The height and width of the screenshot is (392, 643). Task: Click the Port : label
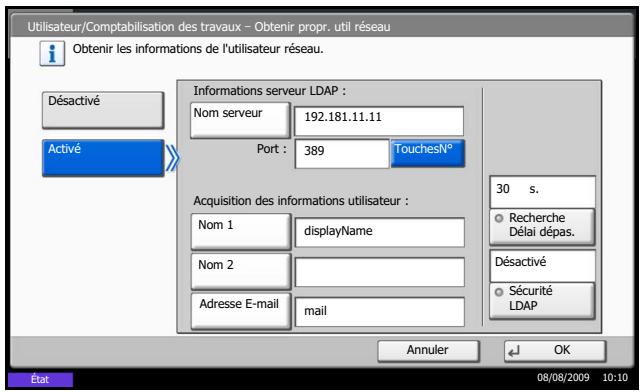[271, 149]
